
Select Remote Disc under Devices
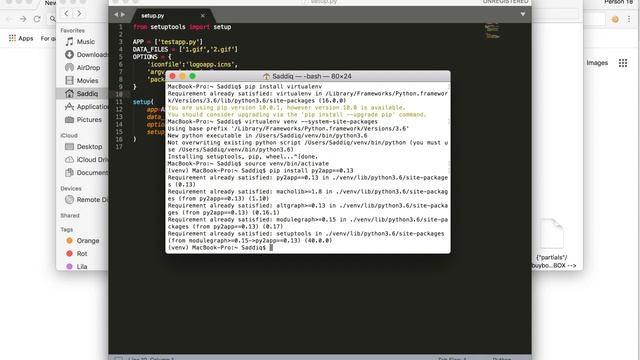pyautogui.click(x=87, y=200)
